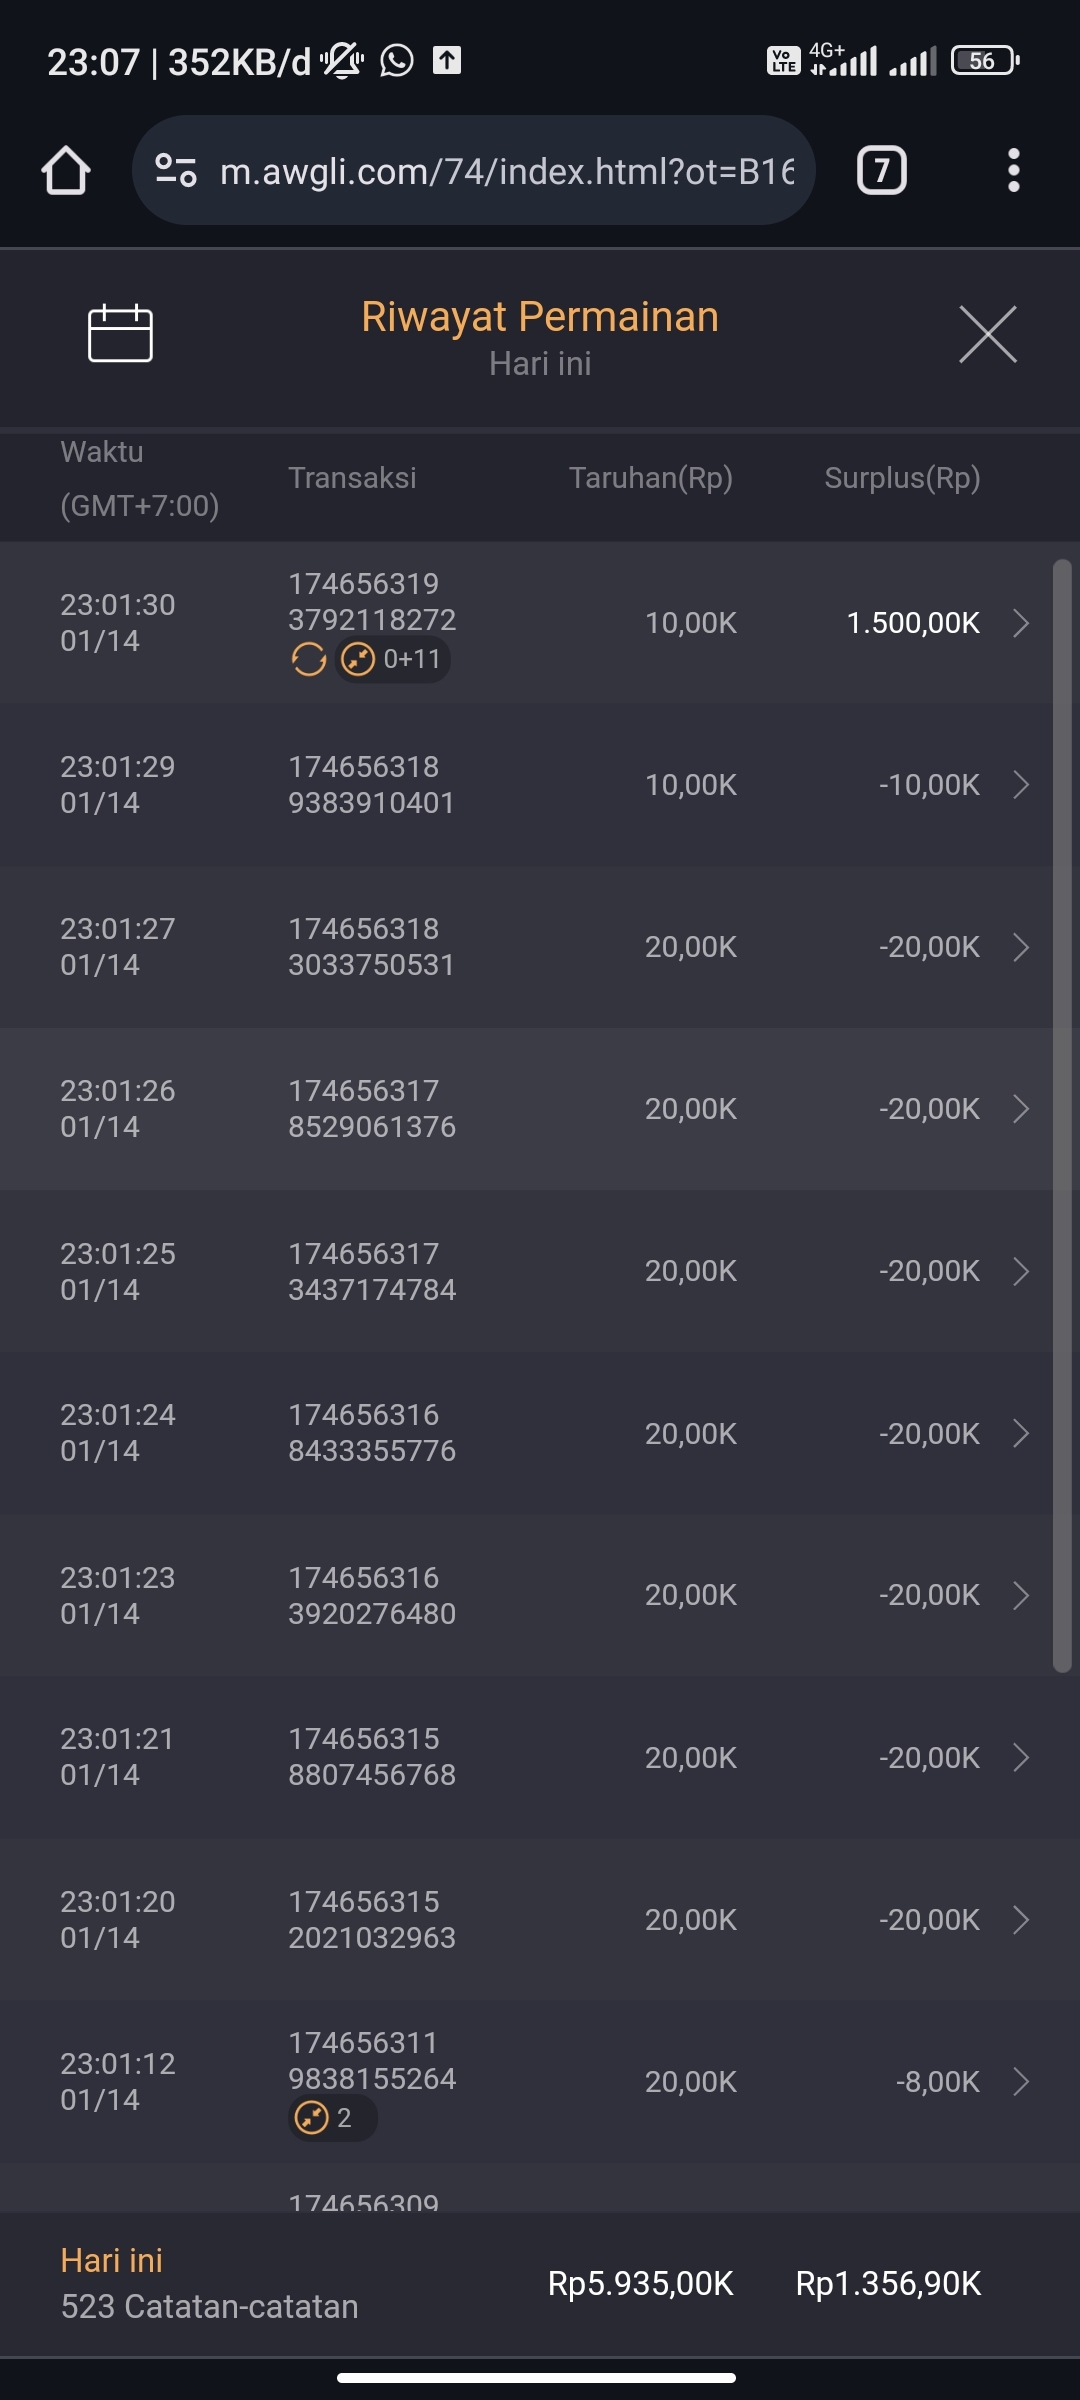Tap the free spin 0+11 badge
Viewport: 1080px width, 2400px height.
coord(393,660)
